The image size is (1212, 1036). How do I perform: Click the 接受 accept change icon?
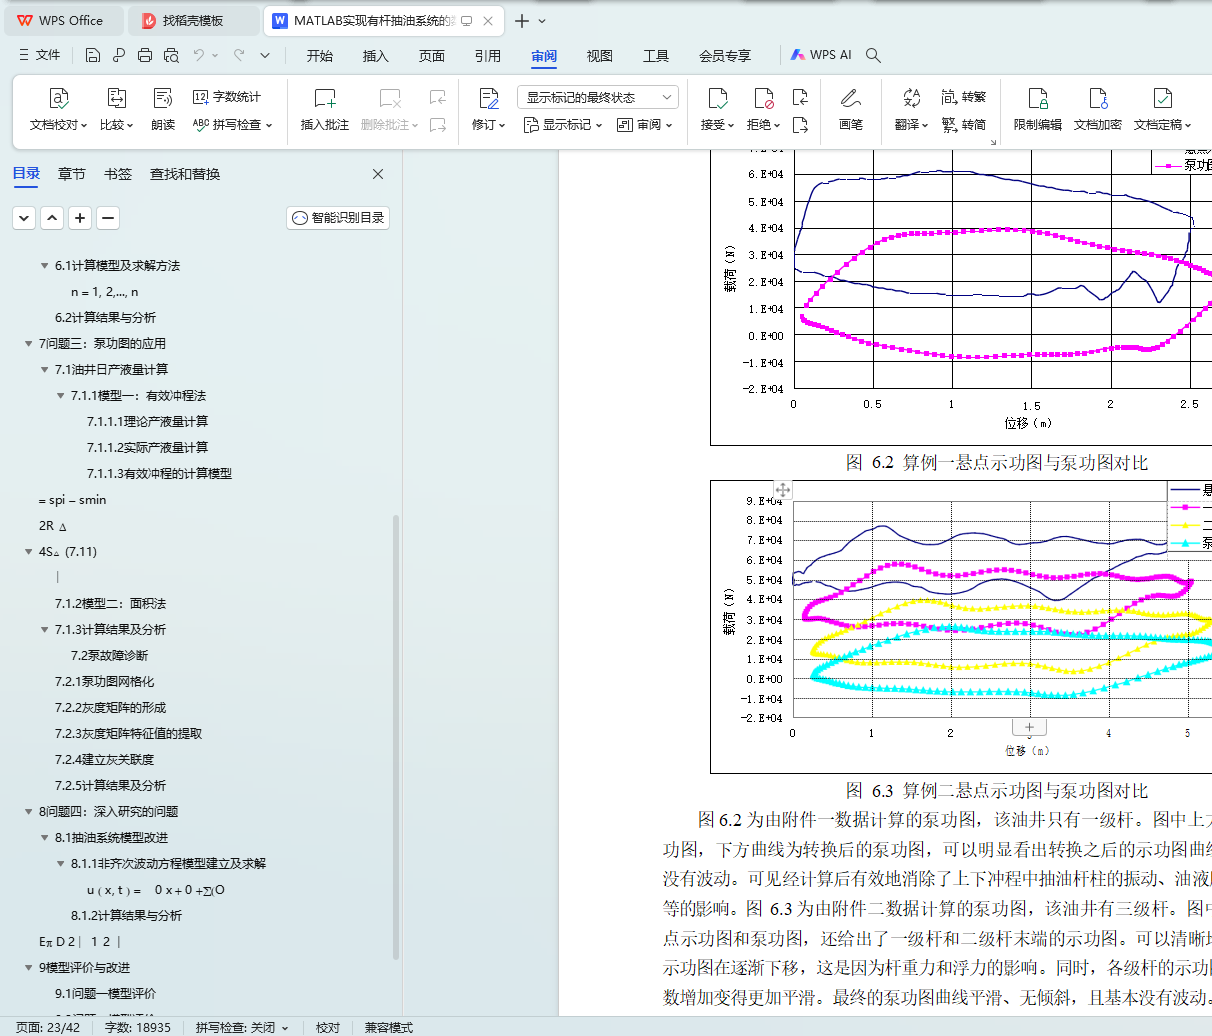coord(717,98)
